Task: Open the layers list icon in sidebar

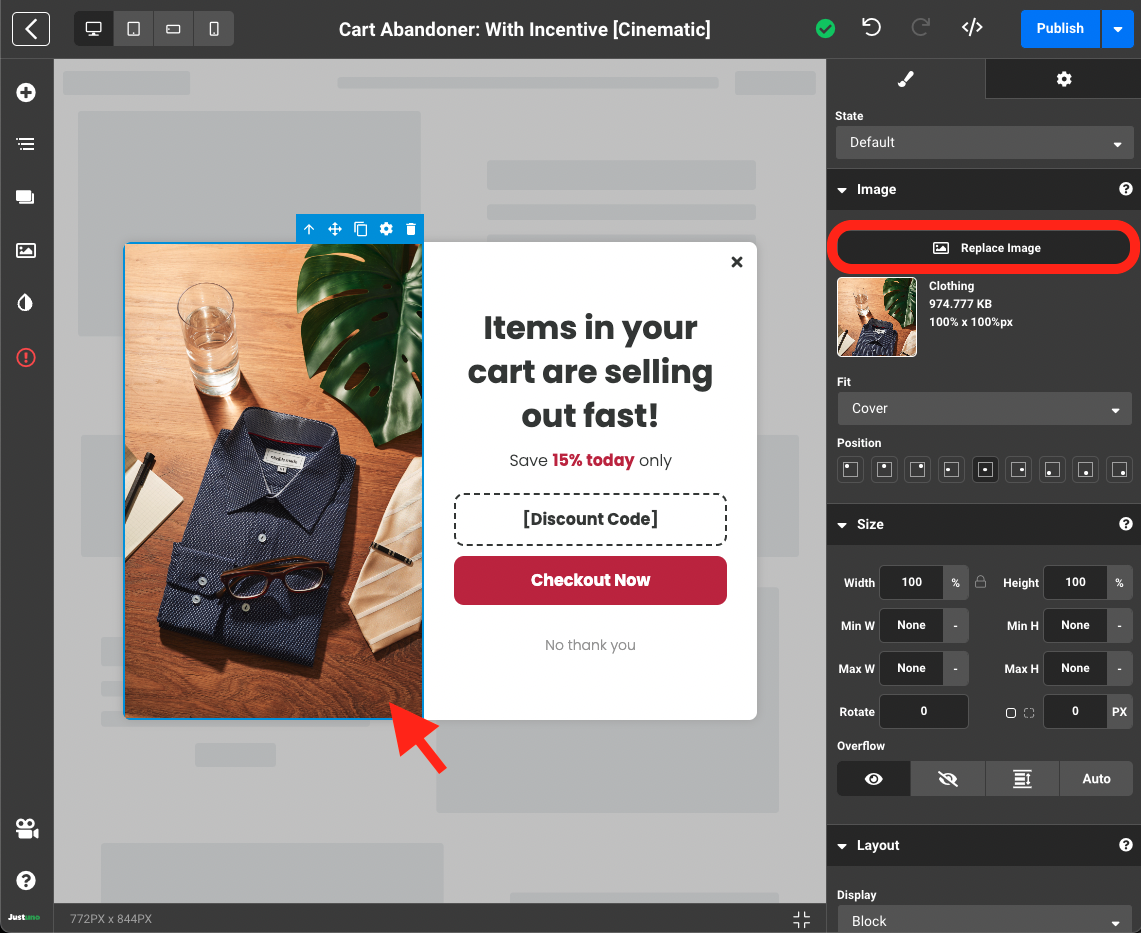Action: (x=26, y=145)
